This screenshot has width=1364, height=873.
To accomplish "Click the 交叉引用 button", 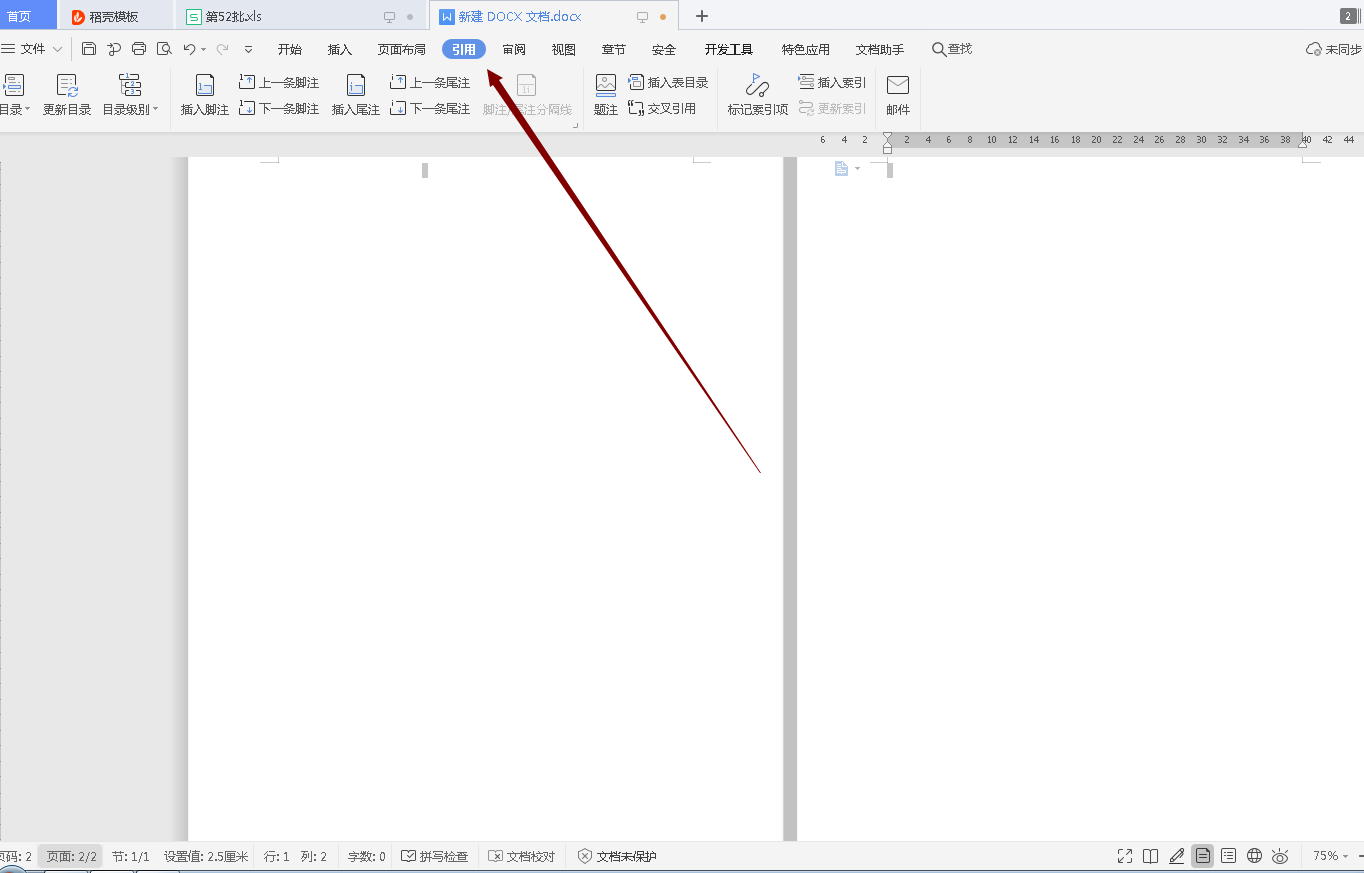I will point(662,108).
